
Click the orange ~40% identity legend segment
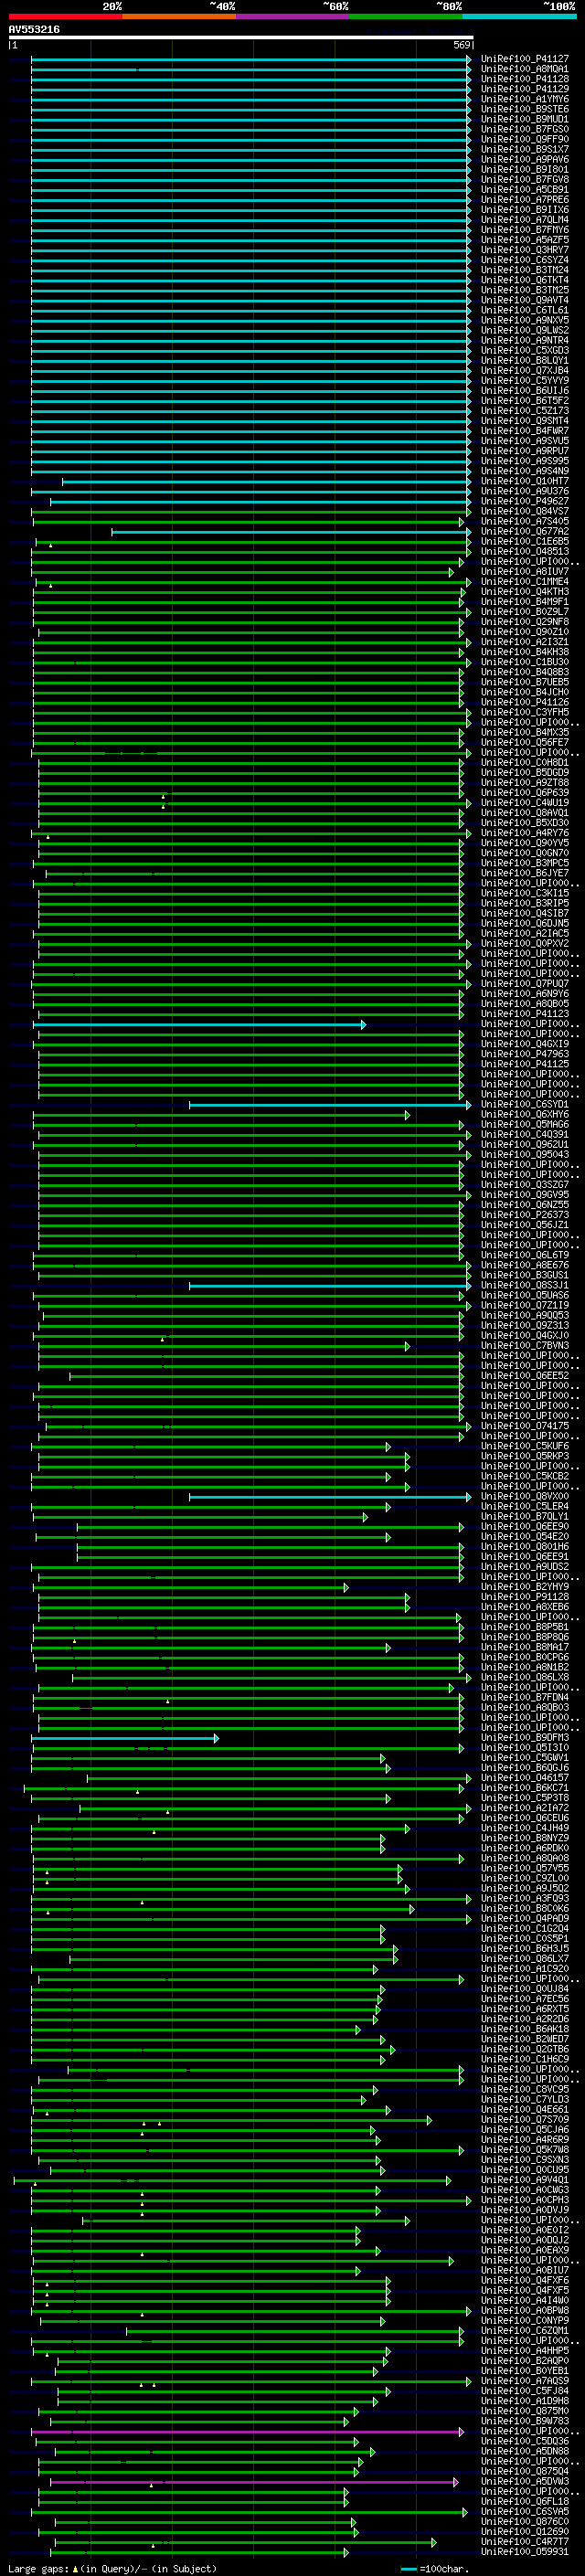[x=179, y=16]
